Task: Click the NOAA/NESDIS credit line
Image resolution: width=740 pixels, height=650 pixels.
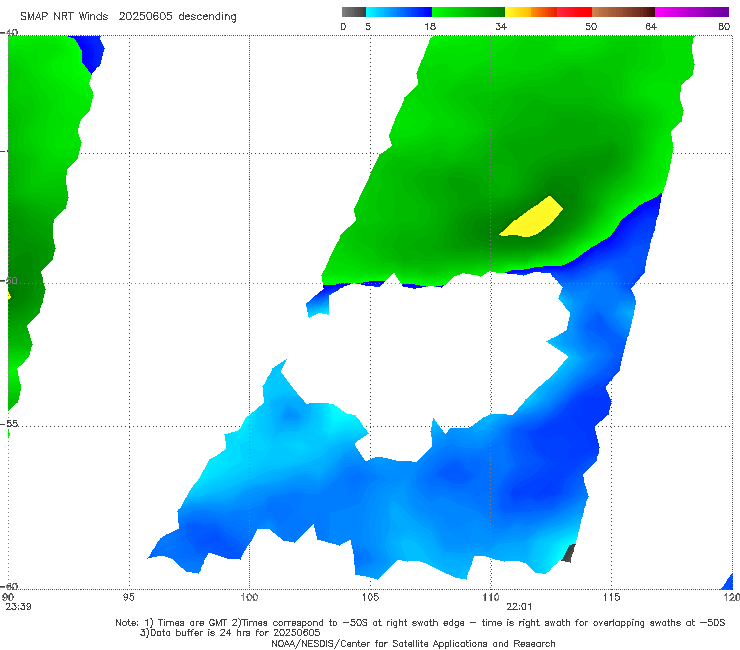Action: point(413,643)
